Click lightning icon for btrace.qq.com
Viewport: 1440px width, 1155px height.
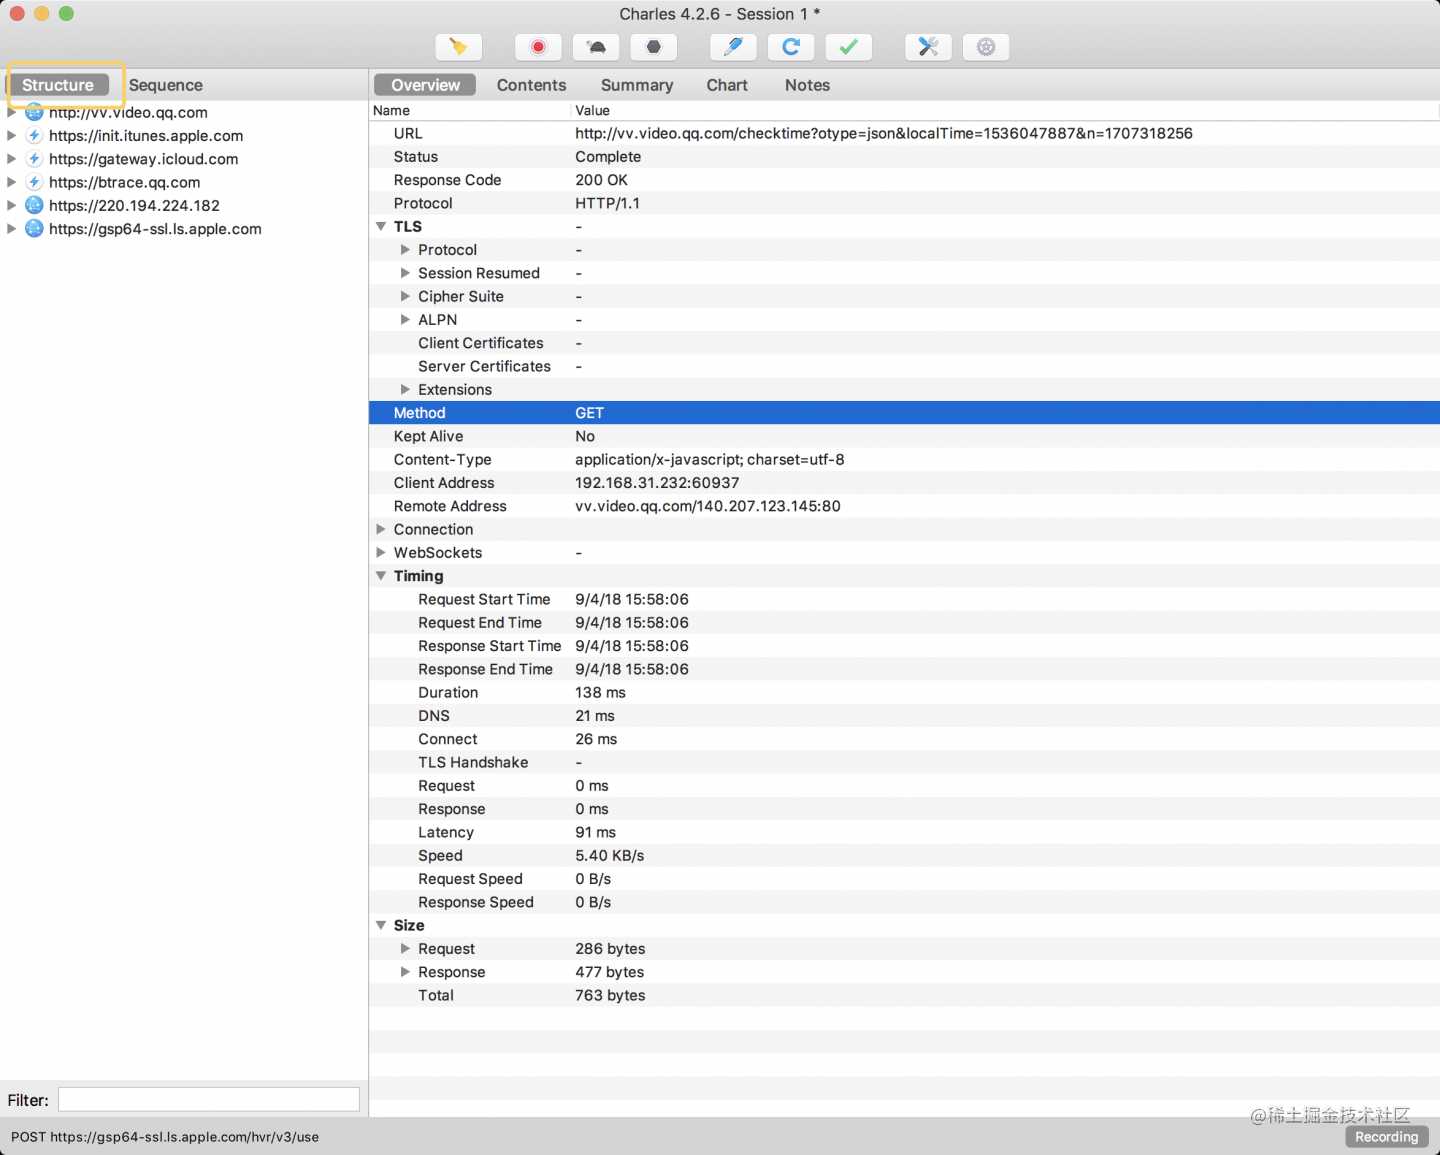pos(34,182)
